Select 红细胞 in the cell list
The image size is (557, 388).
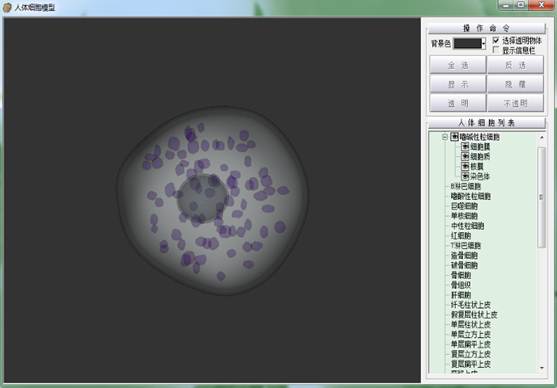click(461, 236)
